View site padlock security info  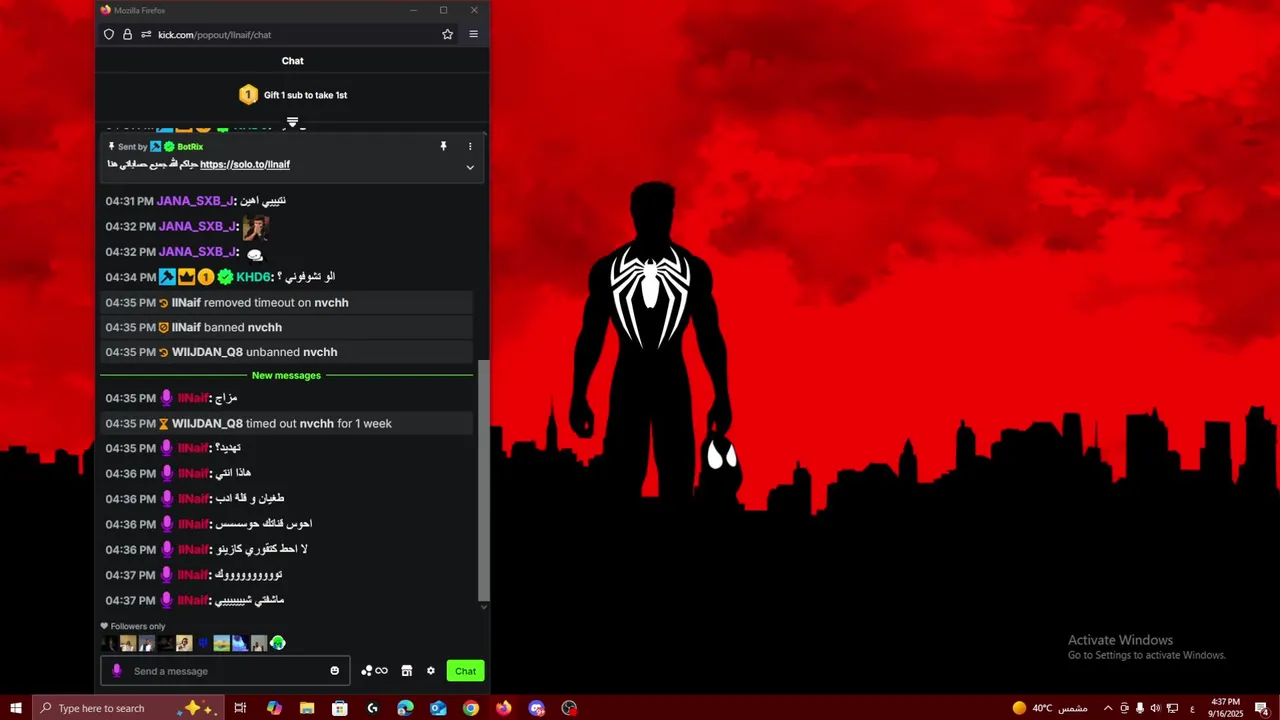[127, 34]
